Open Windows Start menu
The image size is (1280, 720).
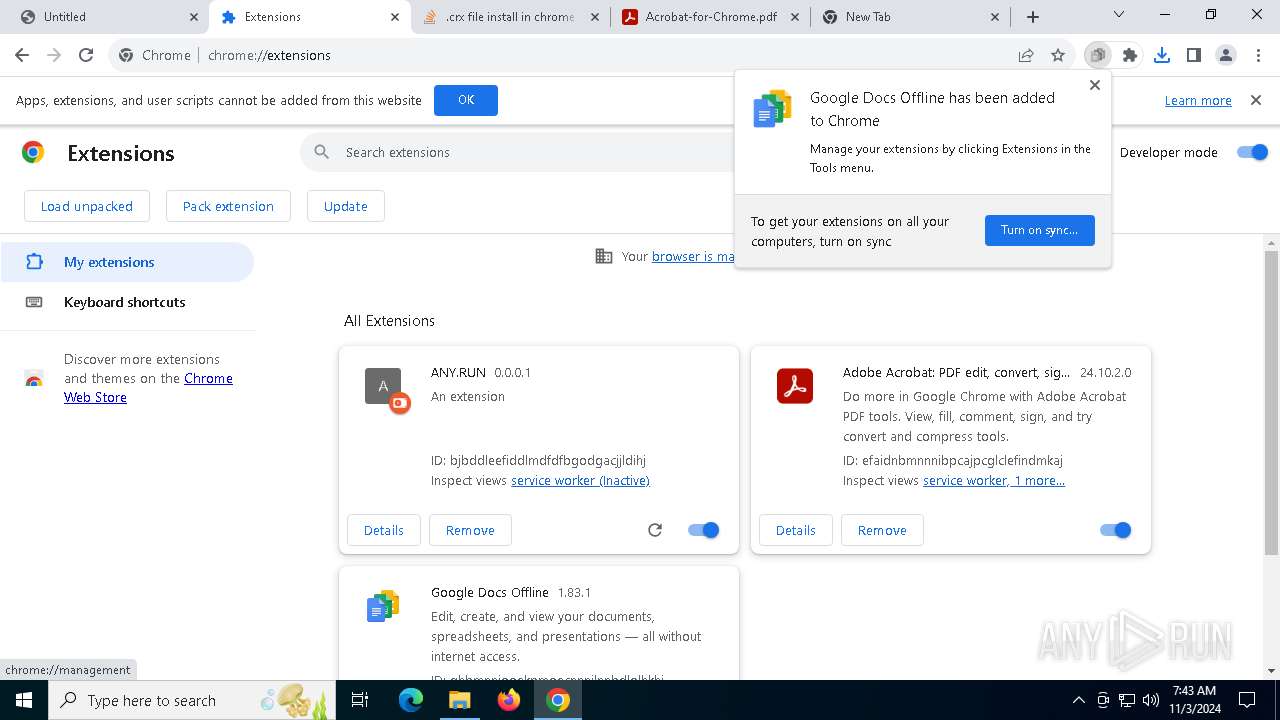pyautogui.click(x=23, y=700)
